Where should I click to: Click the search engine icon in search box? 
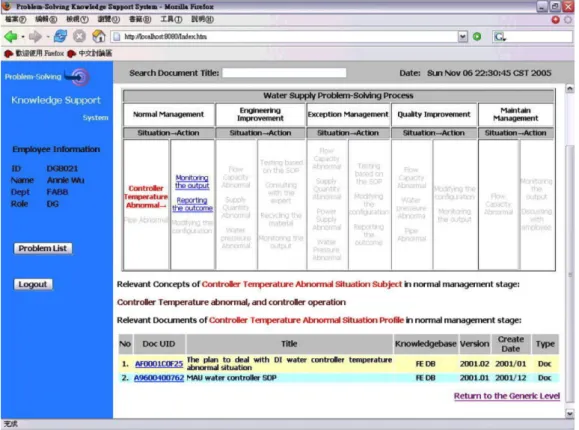click(x=500, y=37)
